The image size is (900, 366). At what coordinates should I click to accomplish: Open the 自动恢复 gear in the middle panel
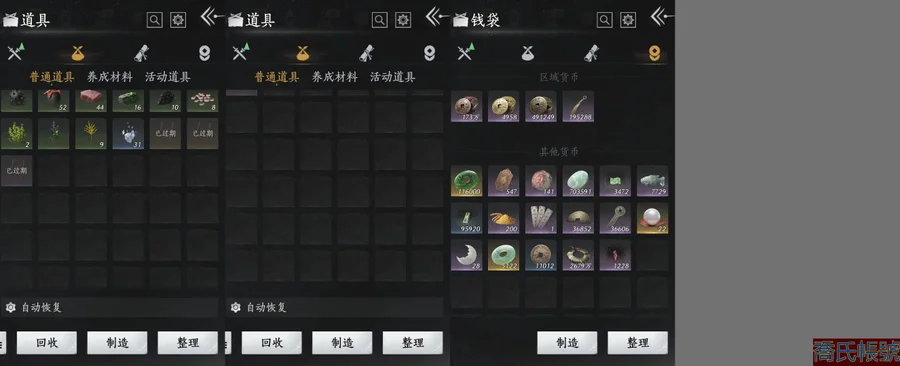tap(235, 307)
